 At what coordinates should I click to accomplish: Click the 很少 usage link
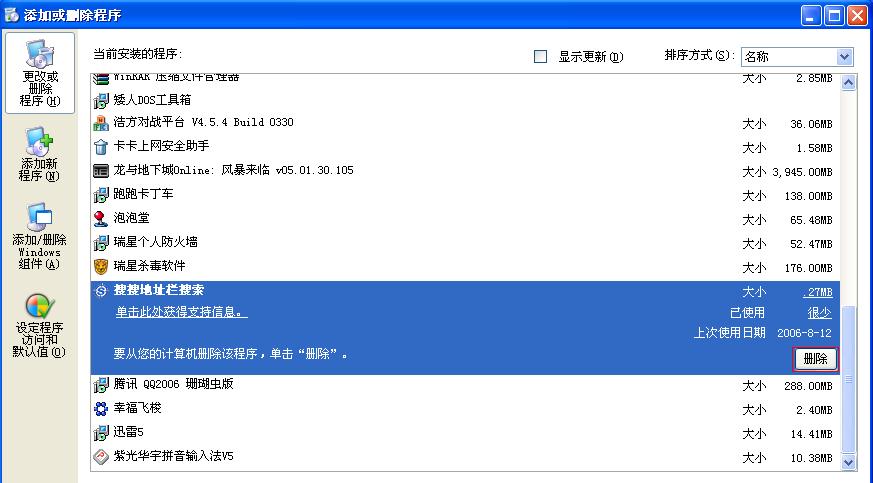pos(820,313)
